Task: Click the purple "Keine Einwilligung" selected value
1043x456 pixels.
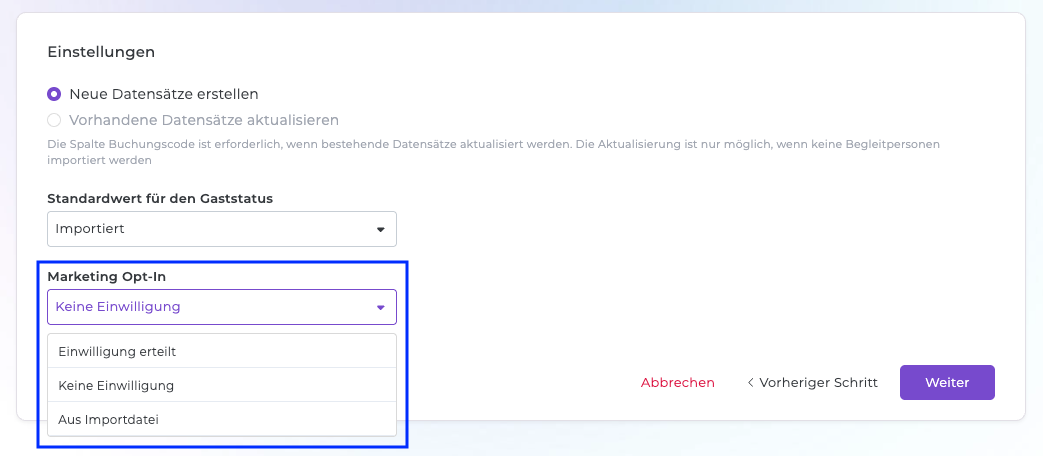Action: [x=118, y=307]
